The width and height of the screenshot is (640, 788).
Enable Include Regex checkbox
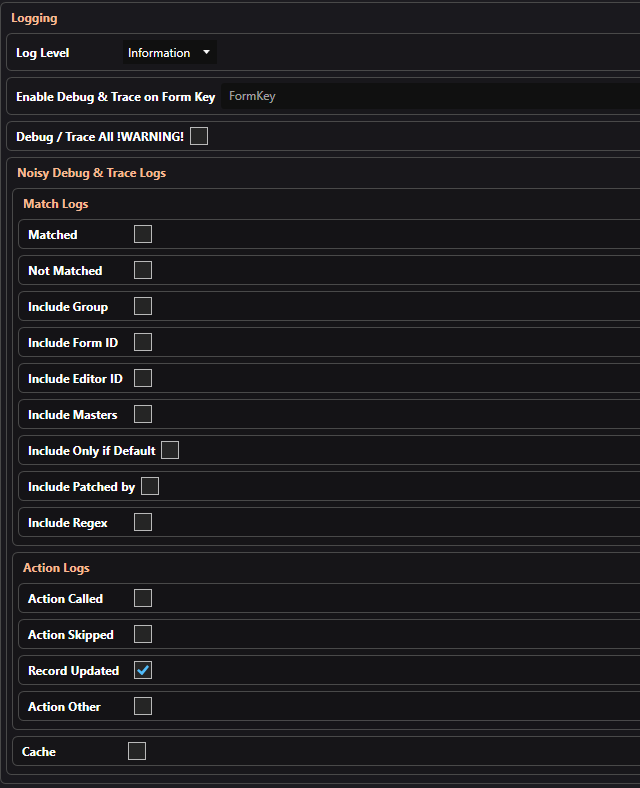(143, 523)
